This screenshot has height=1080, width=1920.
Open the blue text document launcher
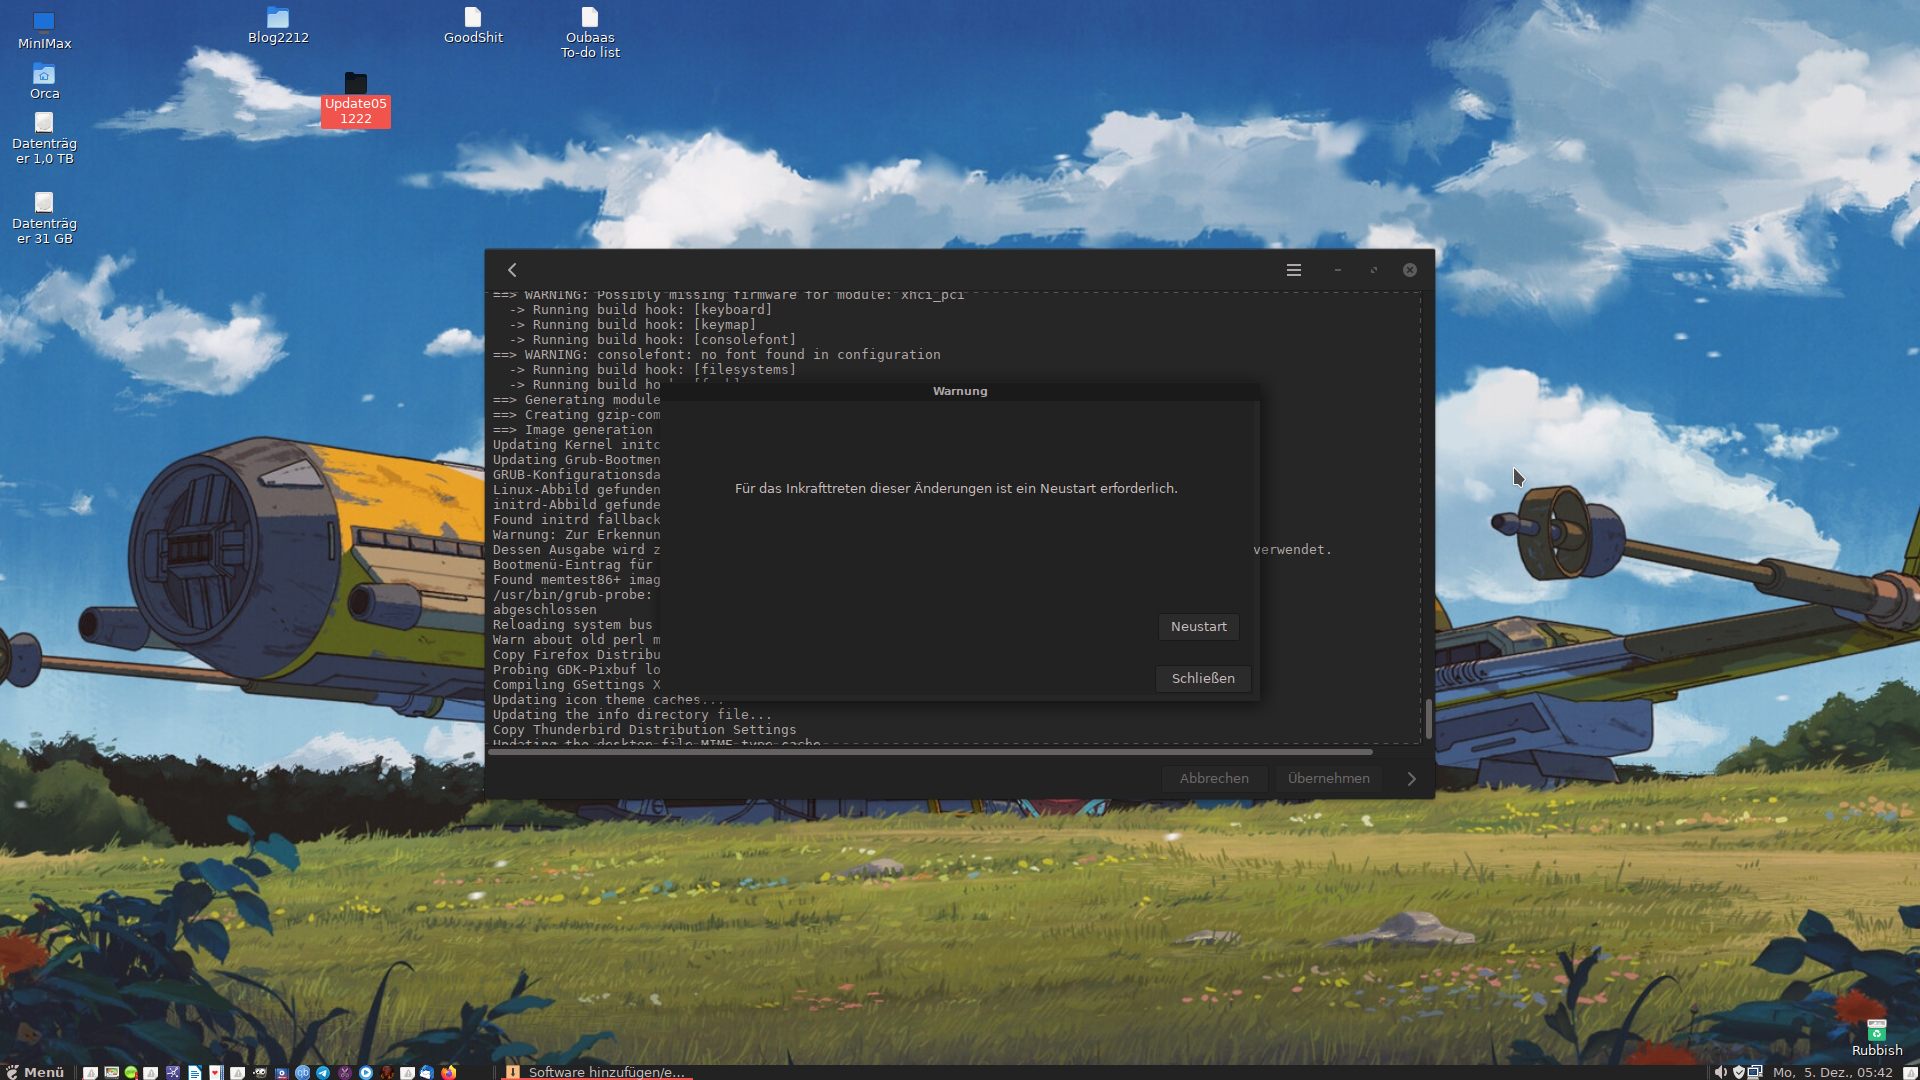click(x=194, y=1072)
